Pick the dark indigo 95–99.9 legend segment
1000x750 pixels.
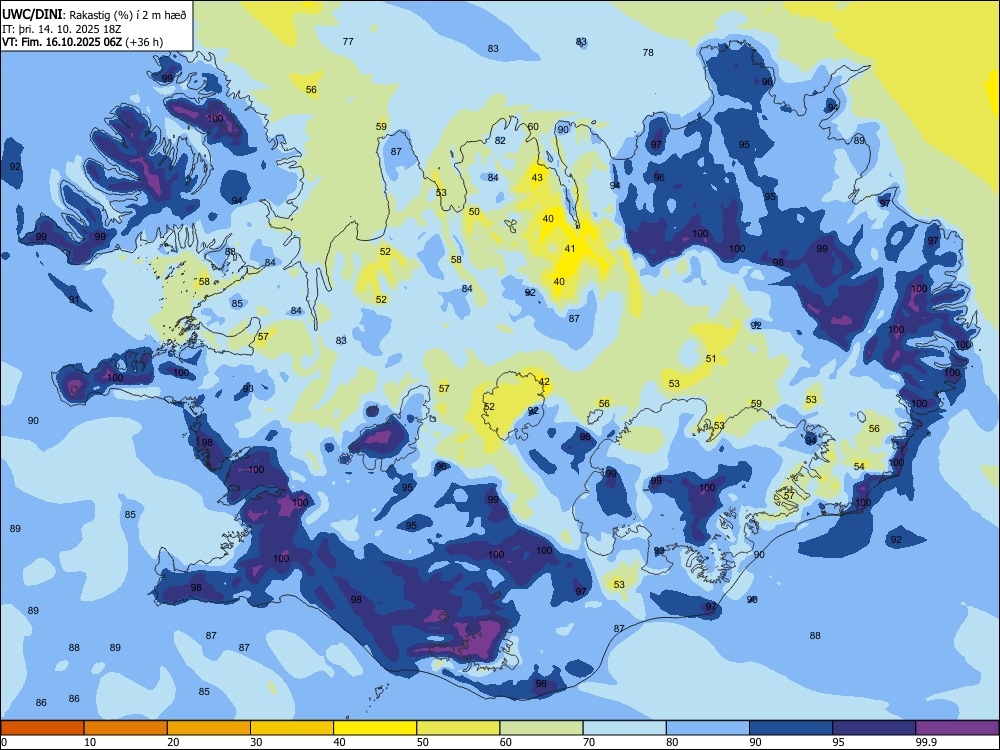874,728
